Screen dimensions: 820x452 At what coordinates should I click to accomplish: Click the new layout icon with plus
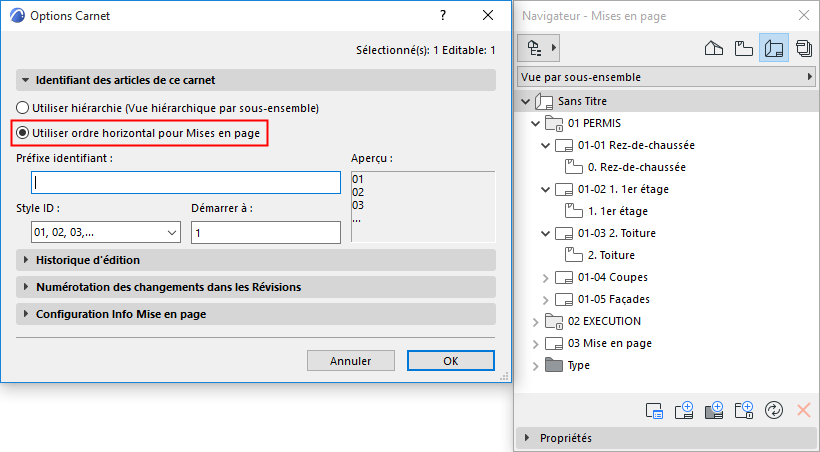(x=685, y=409)
